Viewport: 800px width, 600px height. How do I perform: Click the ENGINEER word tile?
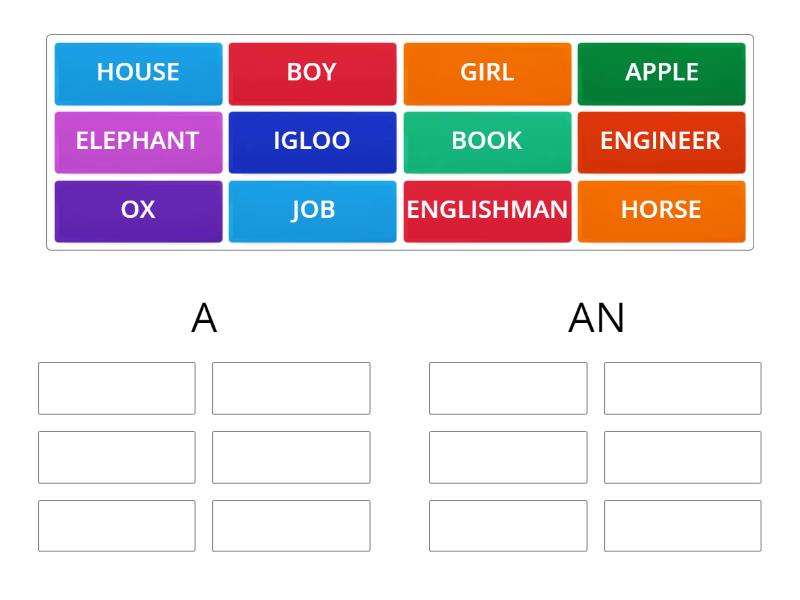(662, 141)
